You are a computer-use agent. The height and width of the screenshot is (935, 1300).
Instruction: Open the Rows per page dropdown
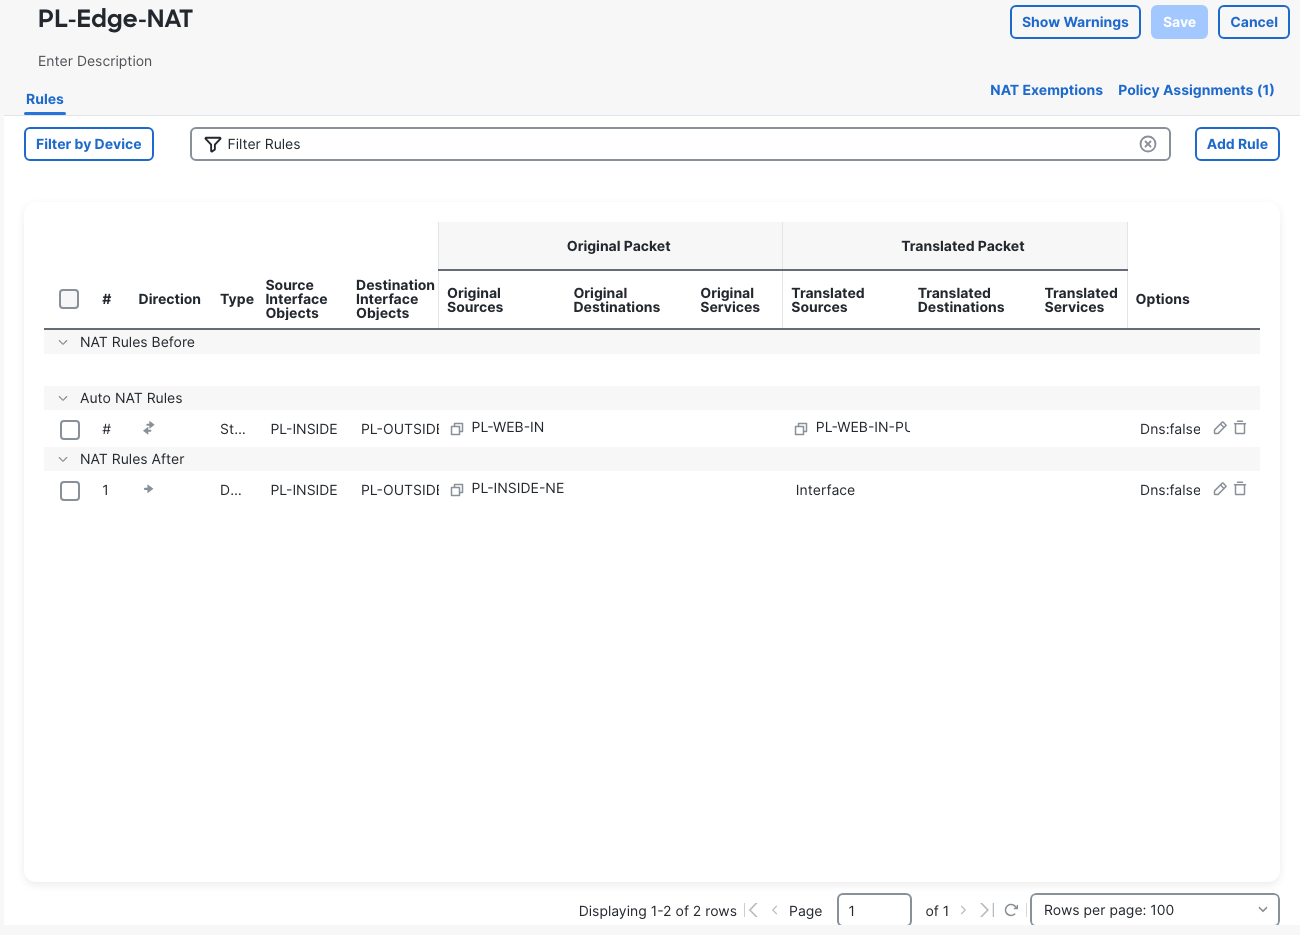(x=1155, y=910)
